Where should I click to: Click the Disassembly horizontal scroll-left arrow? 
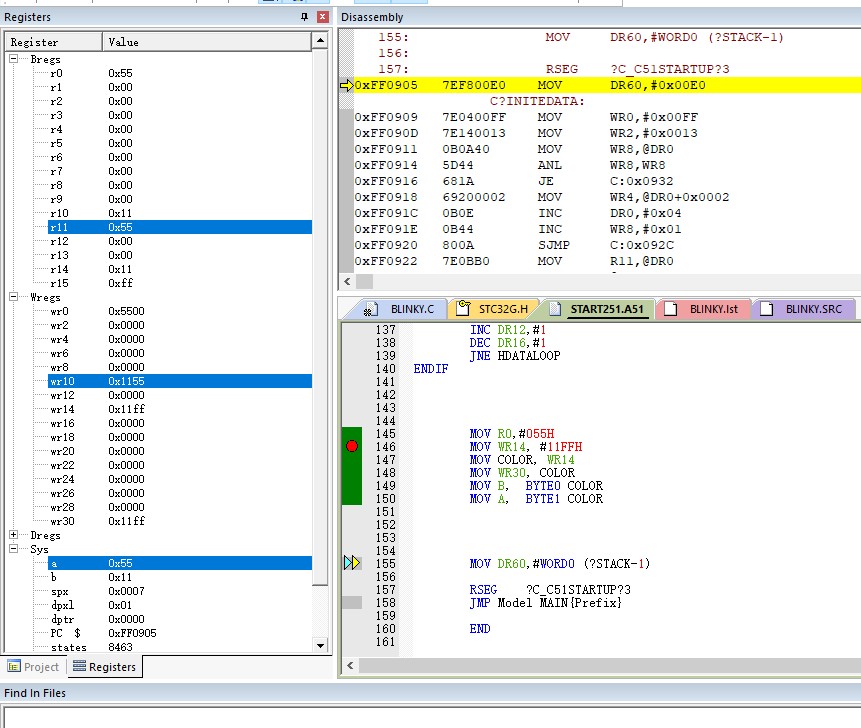click(x=347, y=282)
